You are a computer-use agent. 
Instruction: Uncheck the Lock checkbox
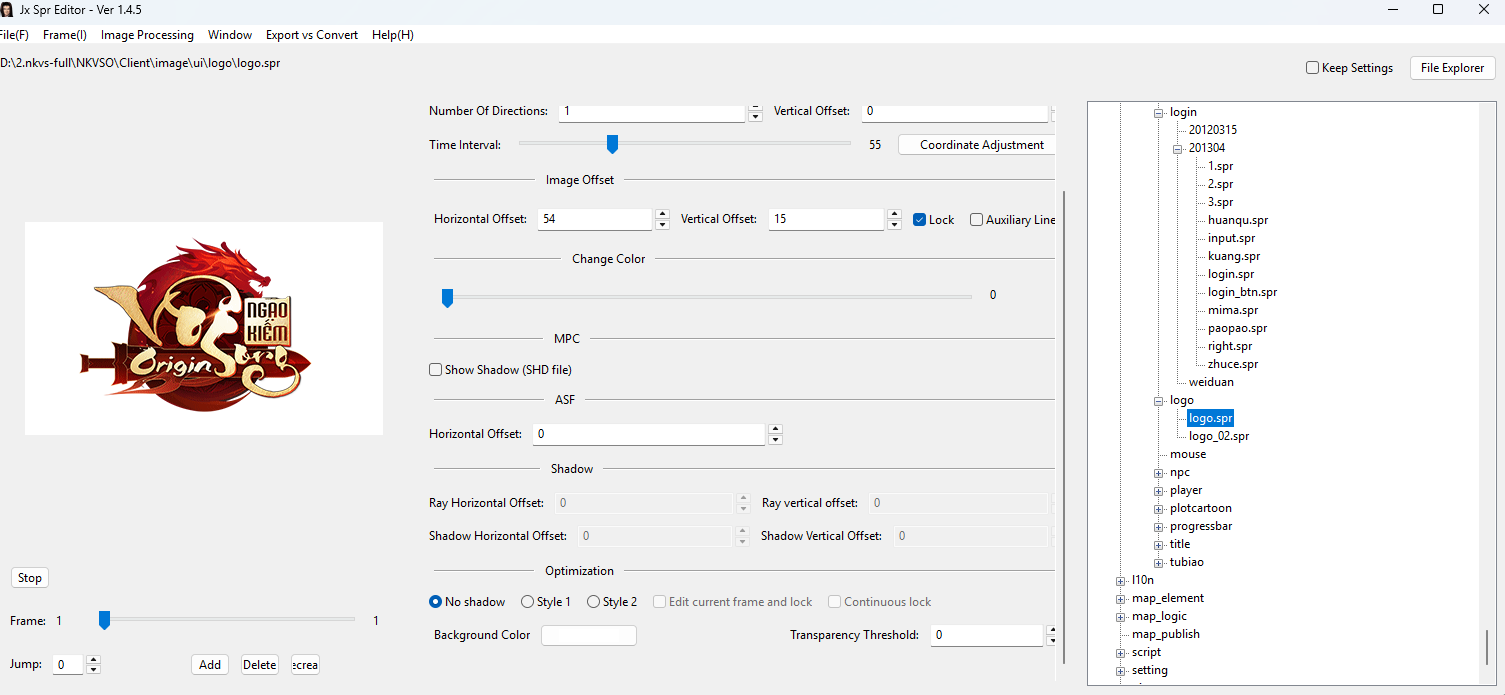pos(920,220)
